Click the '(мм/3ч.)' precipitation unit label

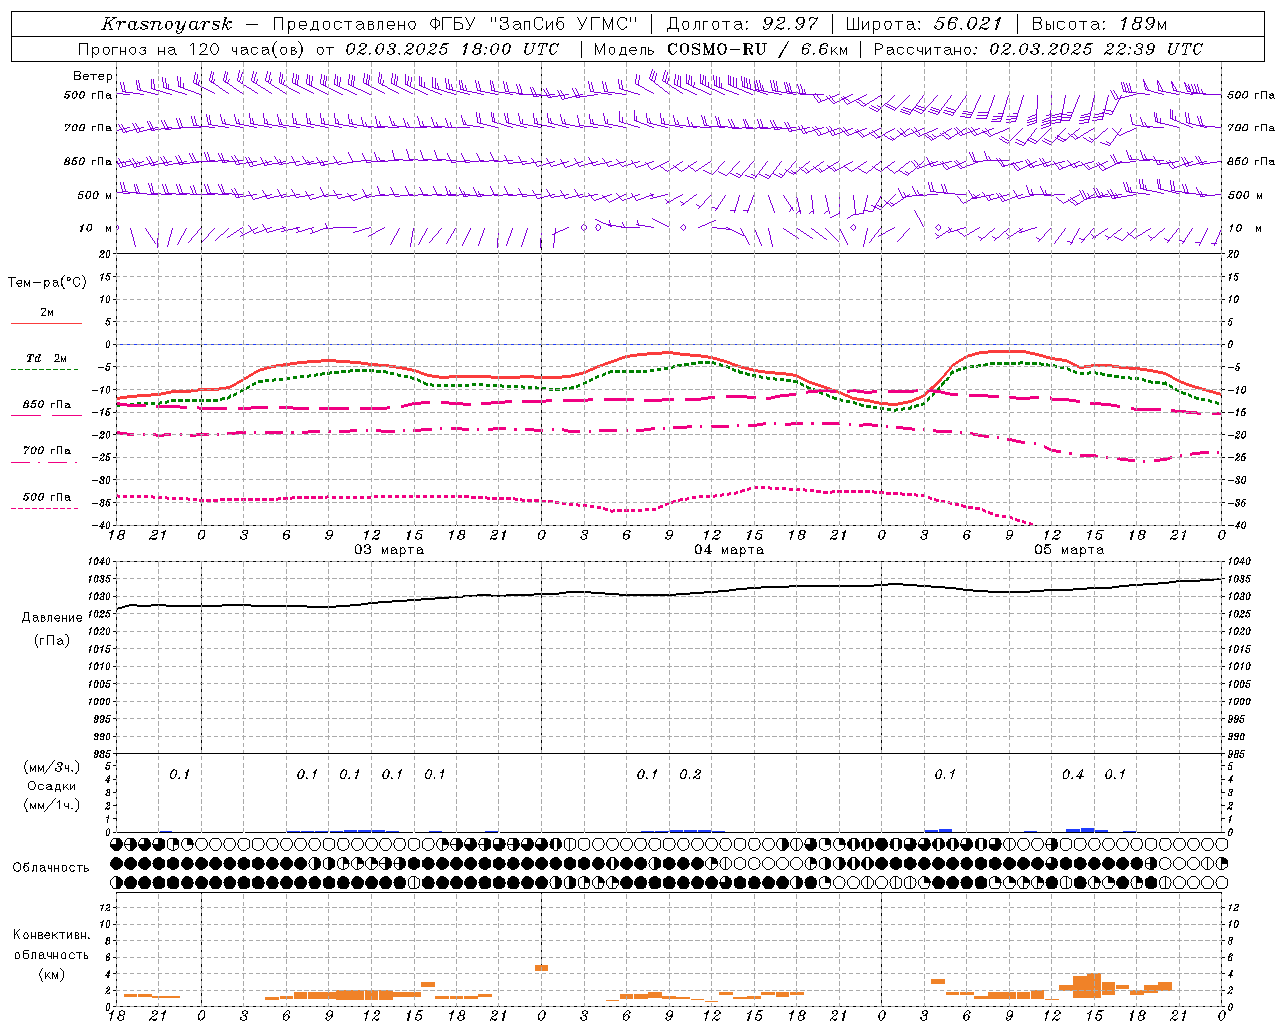52,767
